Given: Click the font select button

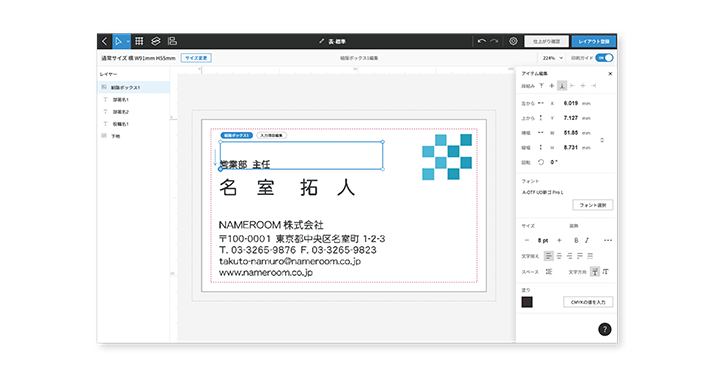Looking at the screenshot, I should (x=592, y=205).
